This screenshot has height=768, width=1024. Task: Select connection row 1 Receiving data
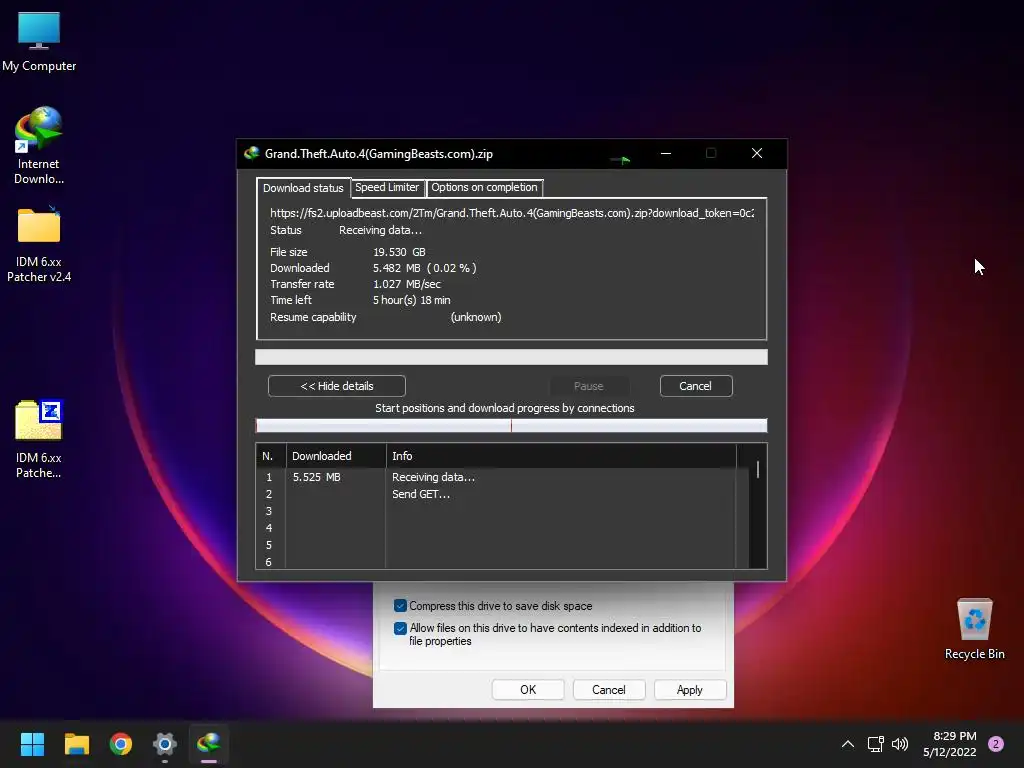coord(502,477)
